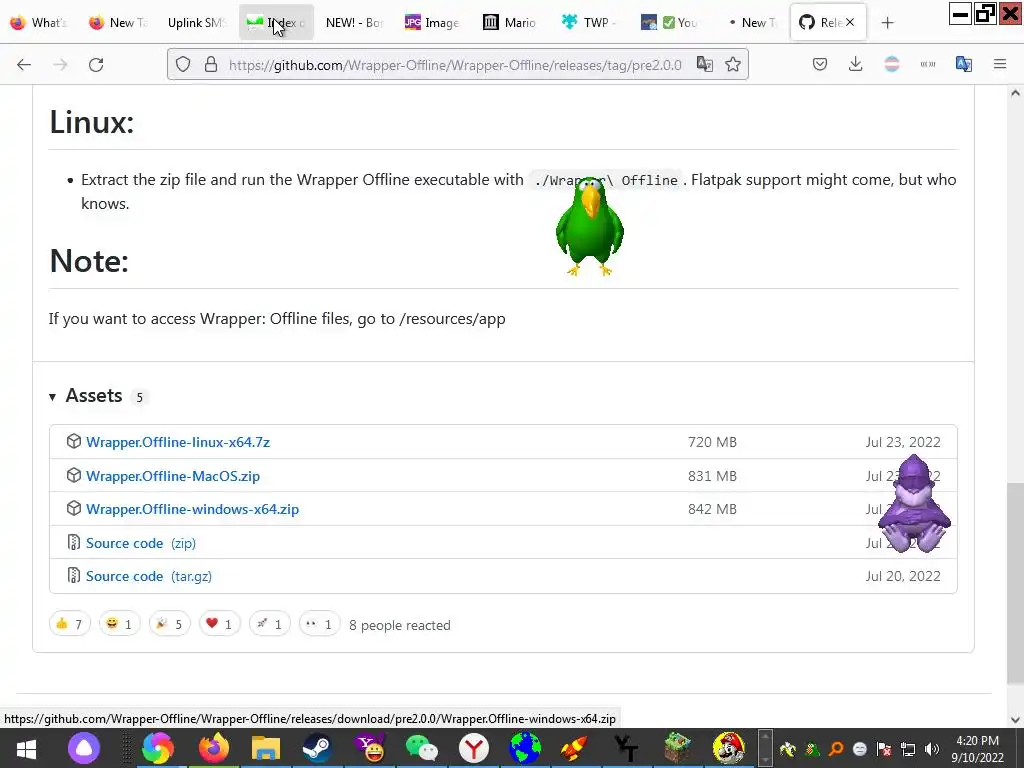Click file-zip icon beside Source code (tar.gz)

pyautogui.click(x=74, y=575)
